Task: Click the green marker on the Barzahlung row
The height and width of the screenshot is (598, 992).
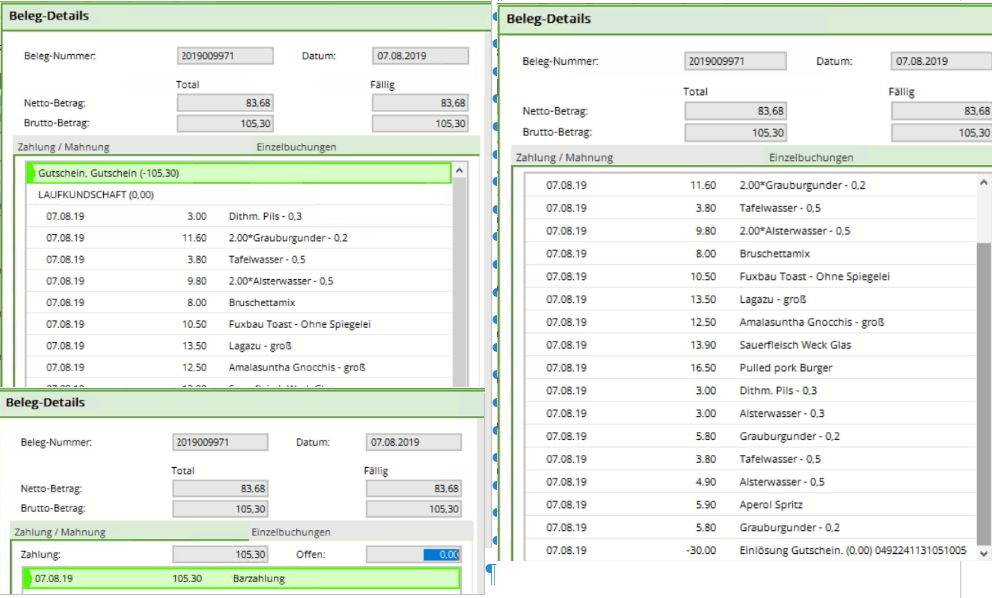Action: coord(28,578)
